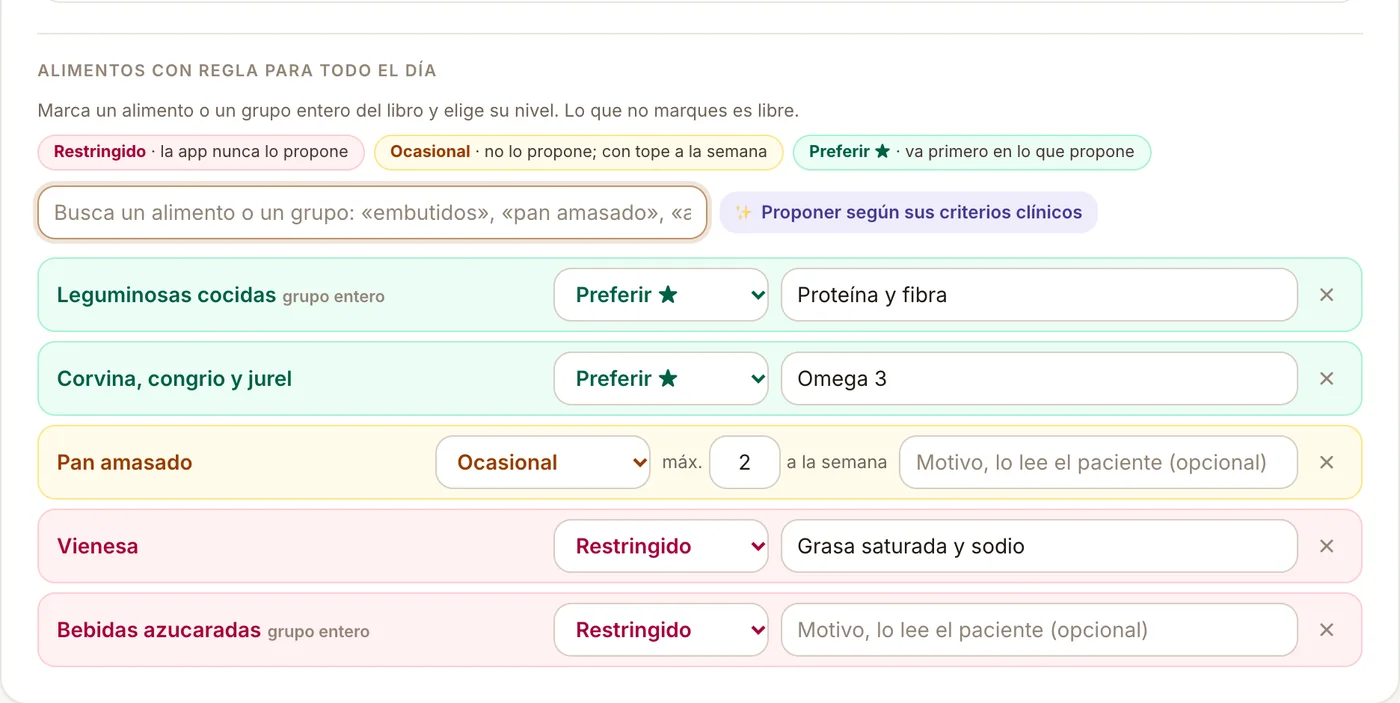This screenshot has height=703, width=1400.
Task: Click the empty motivo field for Bebidas azucaradas
Action: [x=1039, y=630]
